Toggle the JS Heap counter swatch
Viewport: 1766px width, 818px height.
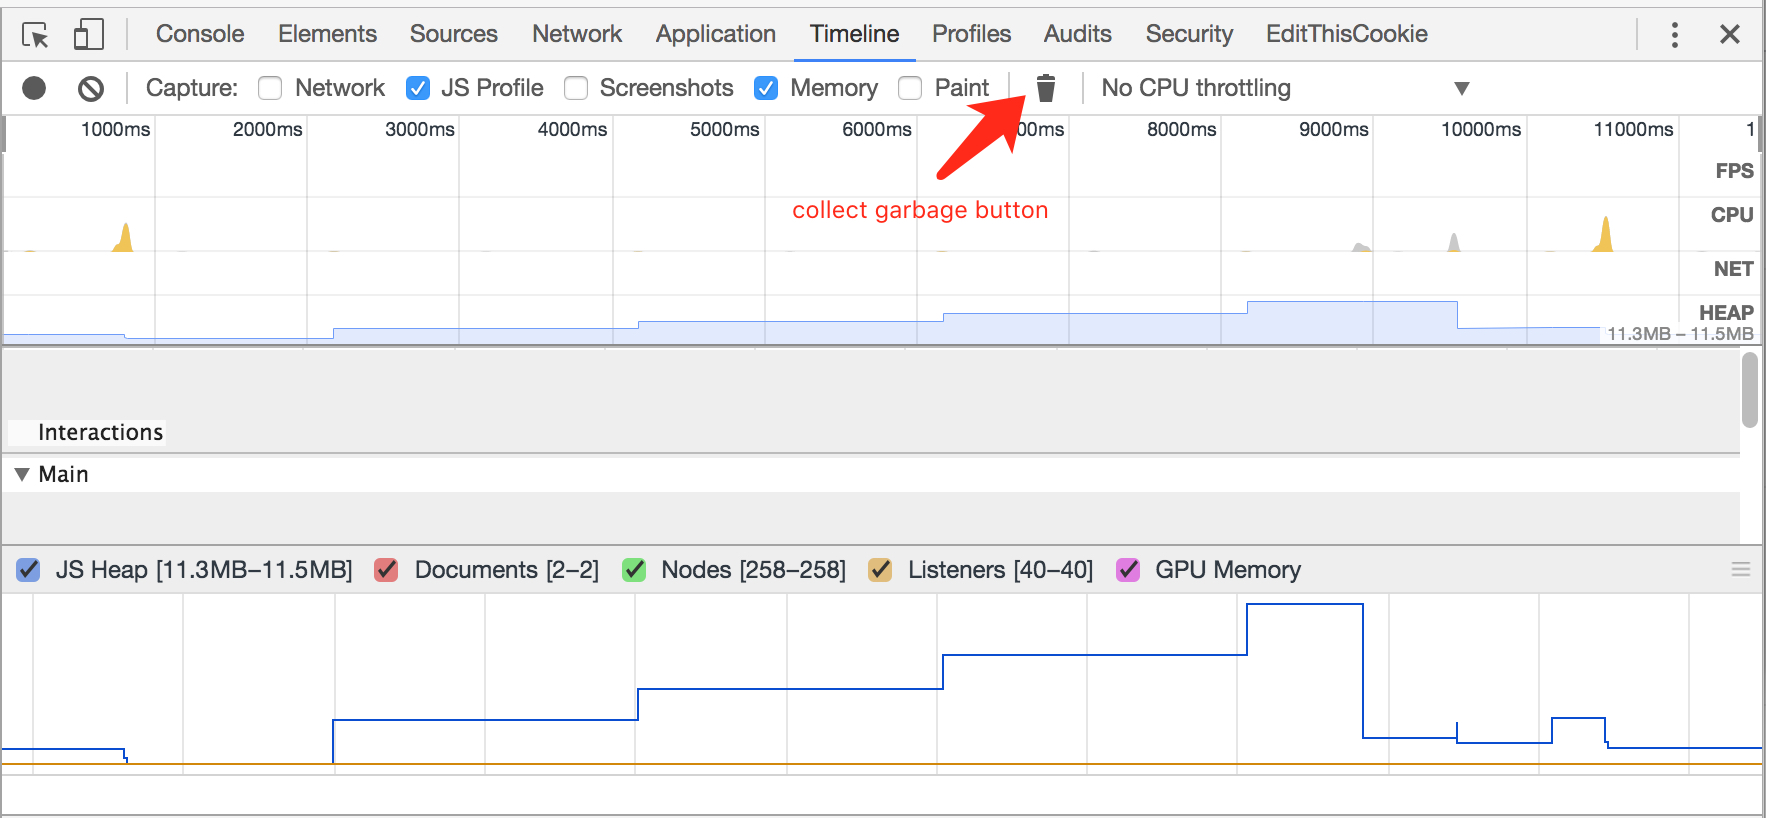[x=28, y=570]
